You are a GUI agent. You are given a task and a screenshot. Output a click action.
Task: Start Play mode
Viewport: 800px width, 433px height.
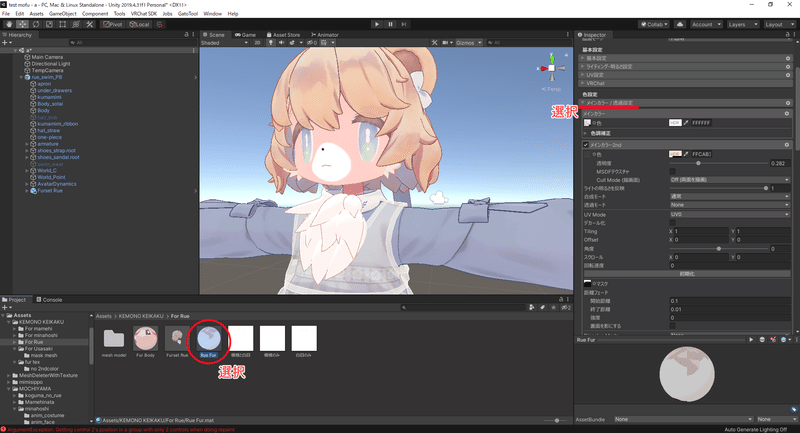pos(377,24)
